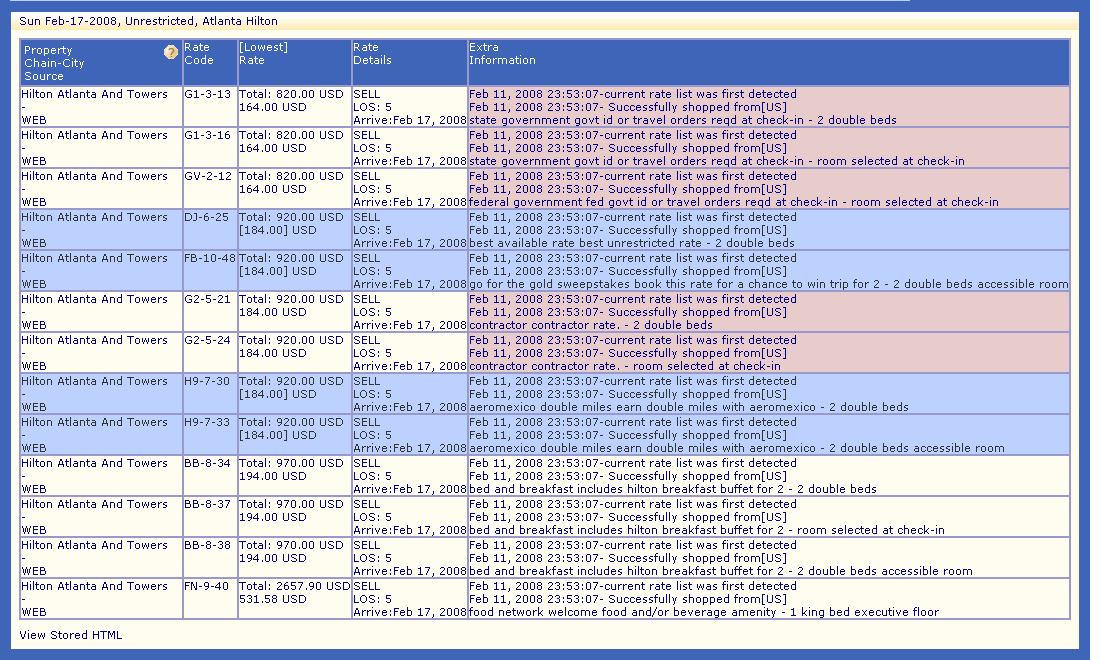
Task: Click rate code BB-8-38
Action: pos(208,546)
